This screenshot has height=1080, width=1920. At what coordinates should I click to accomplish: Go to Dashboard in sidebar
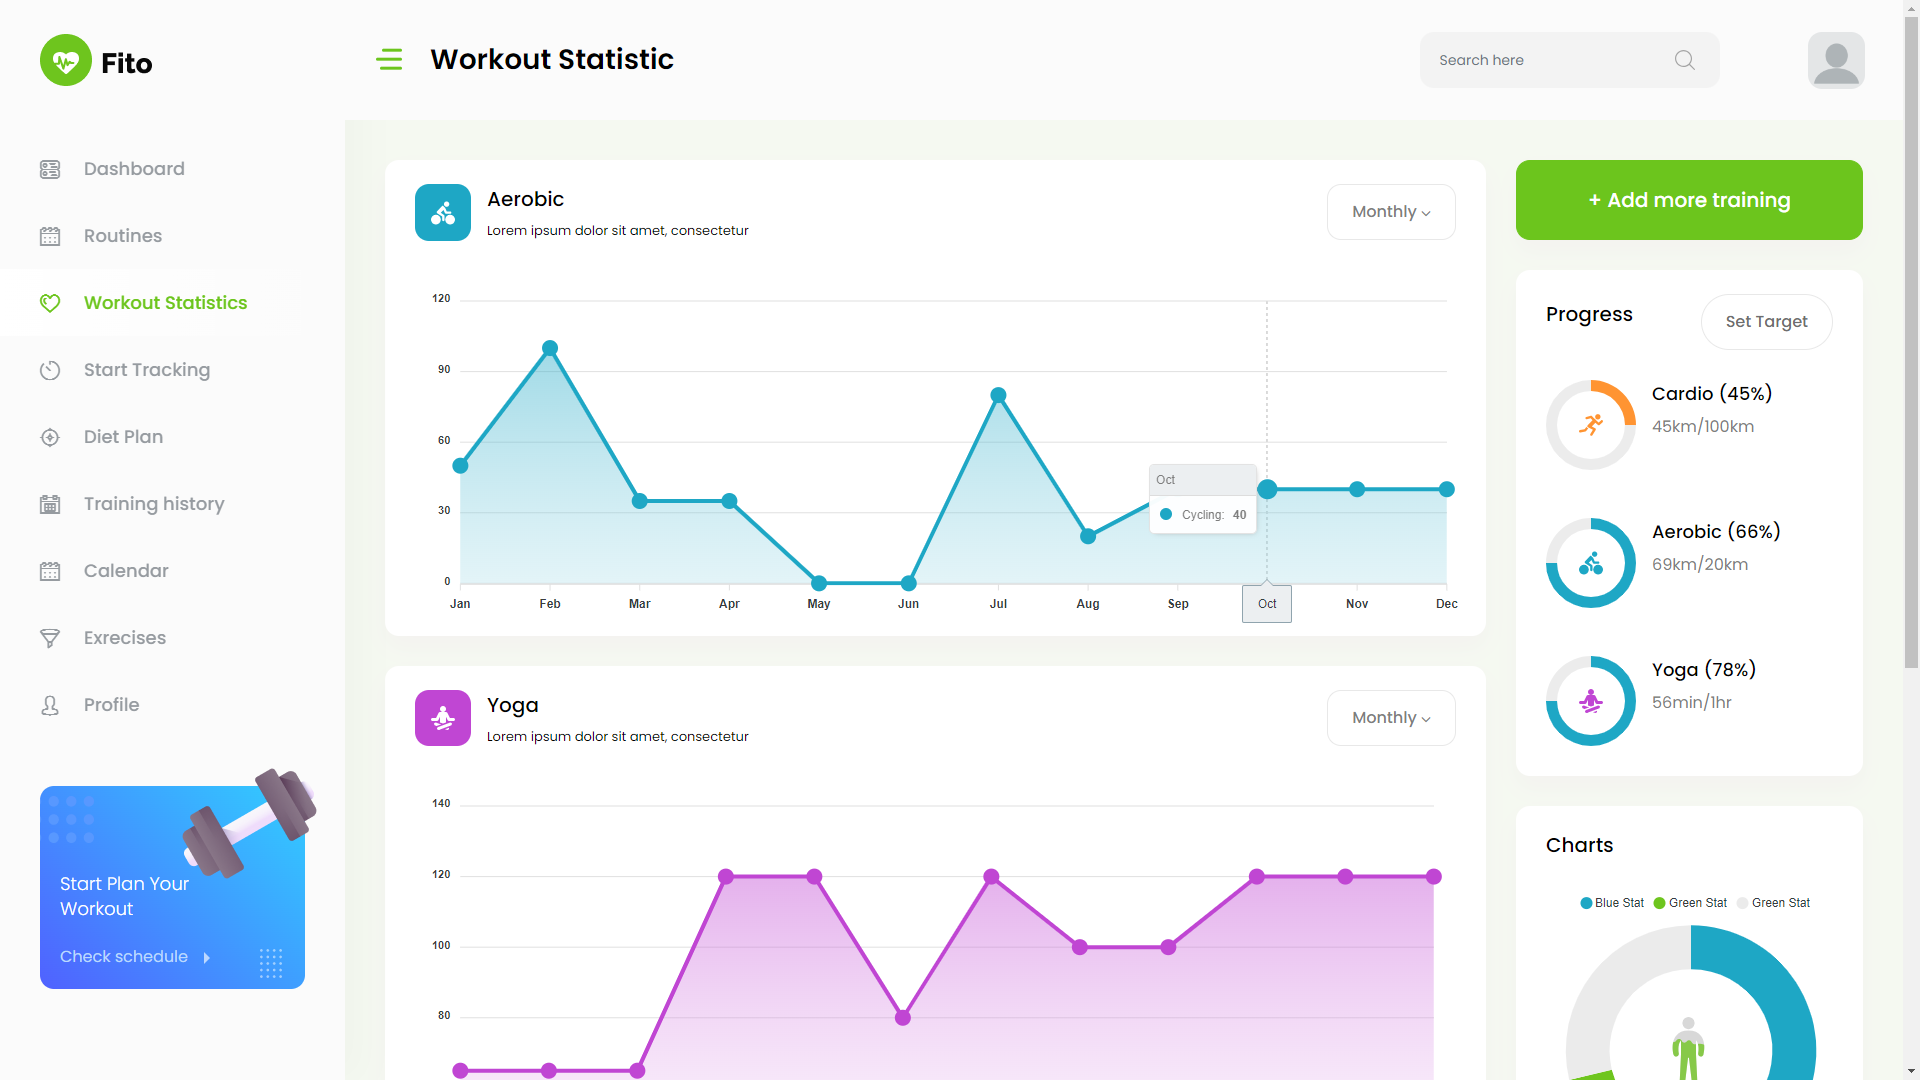(134, 169)
